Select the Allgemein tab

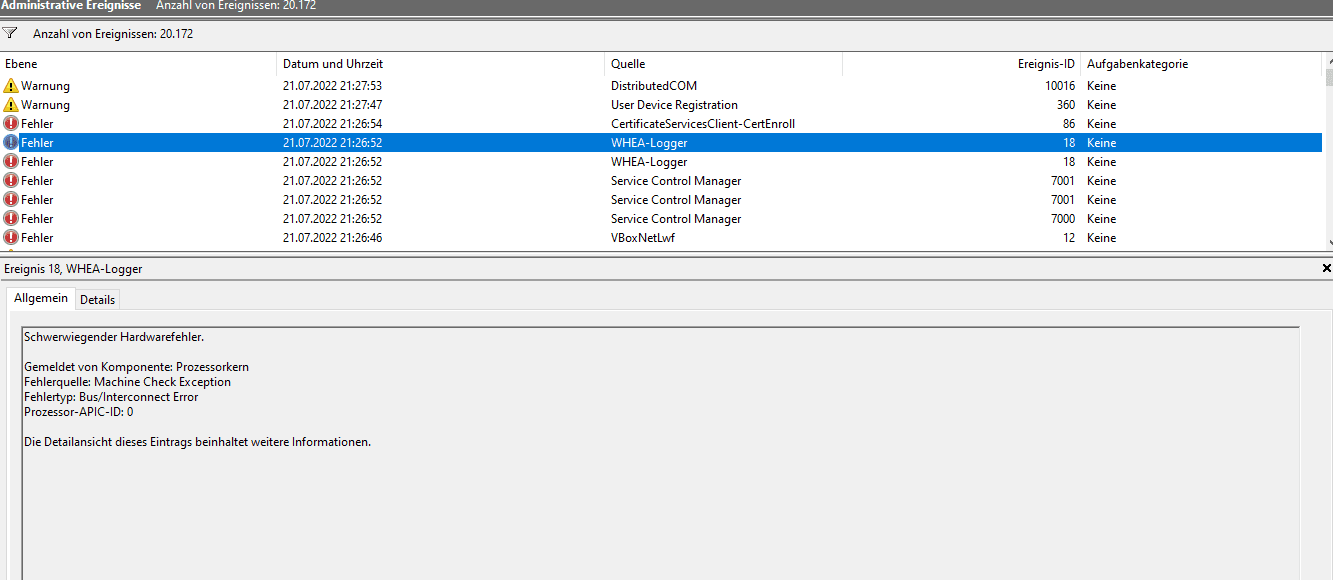pos(41,299)
